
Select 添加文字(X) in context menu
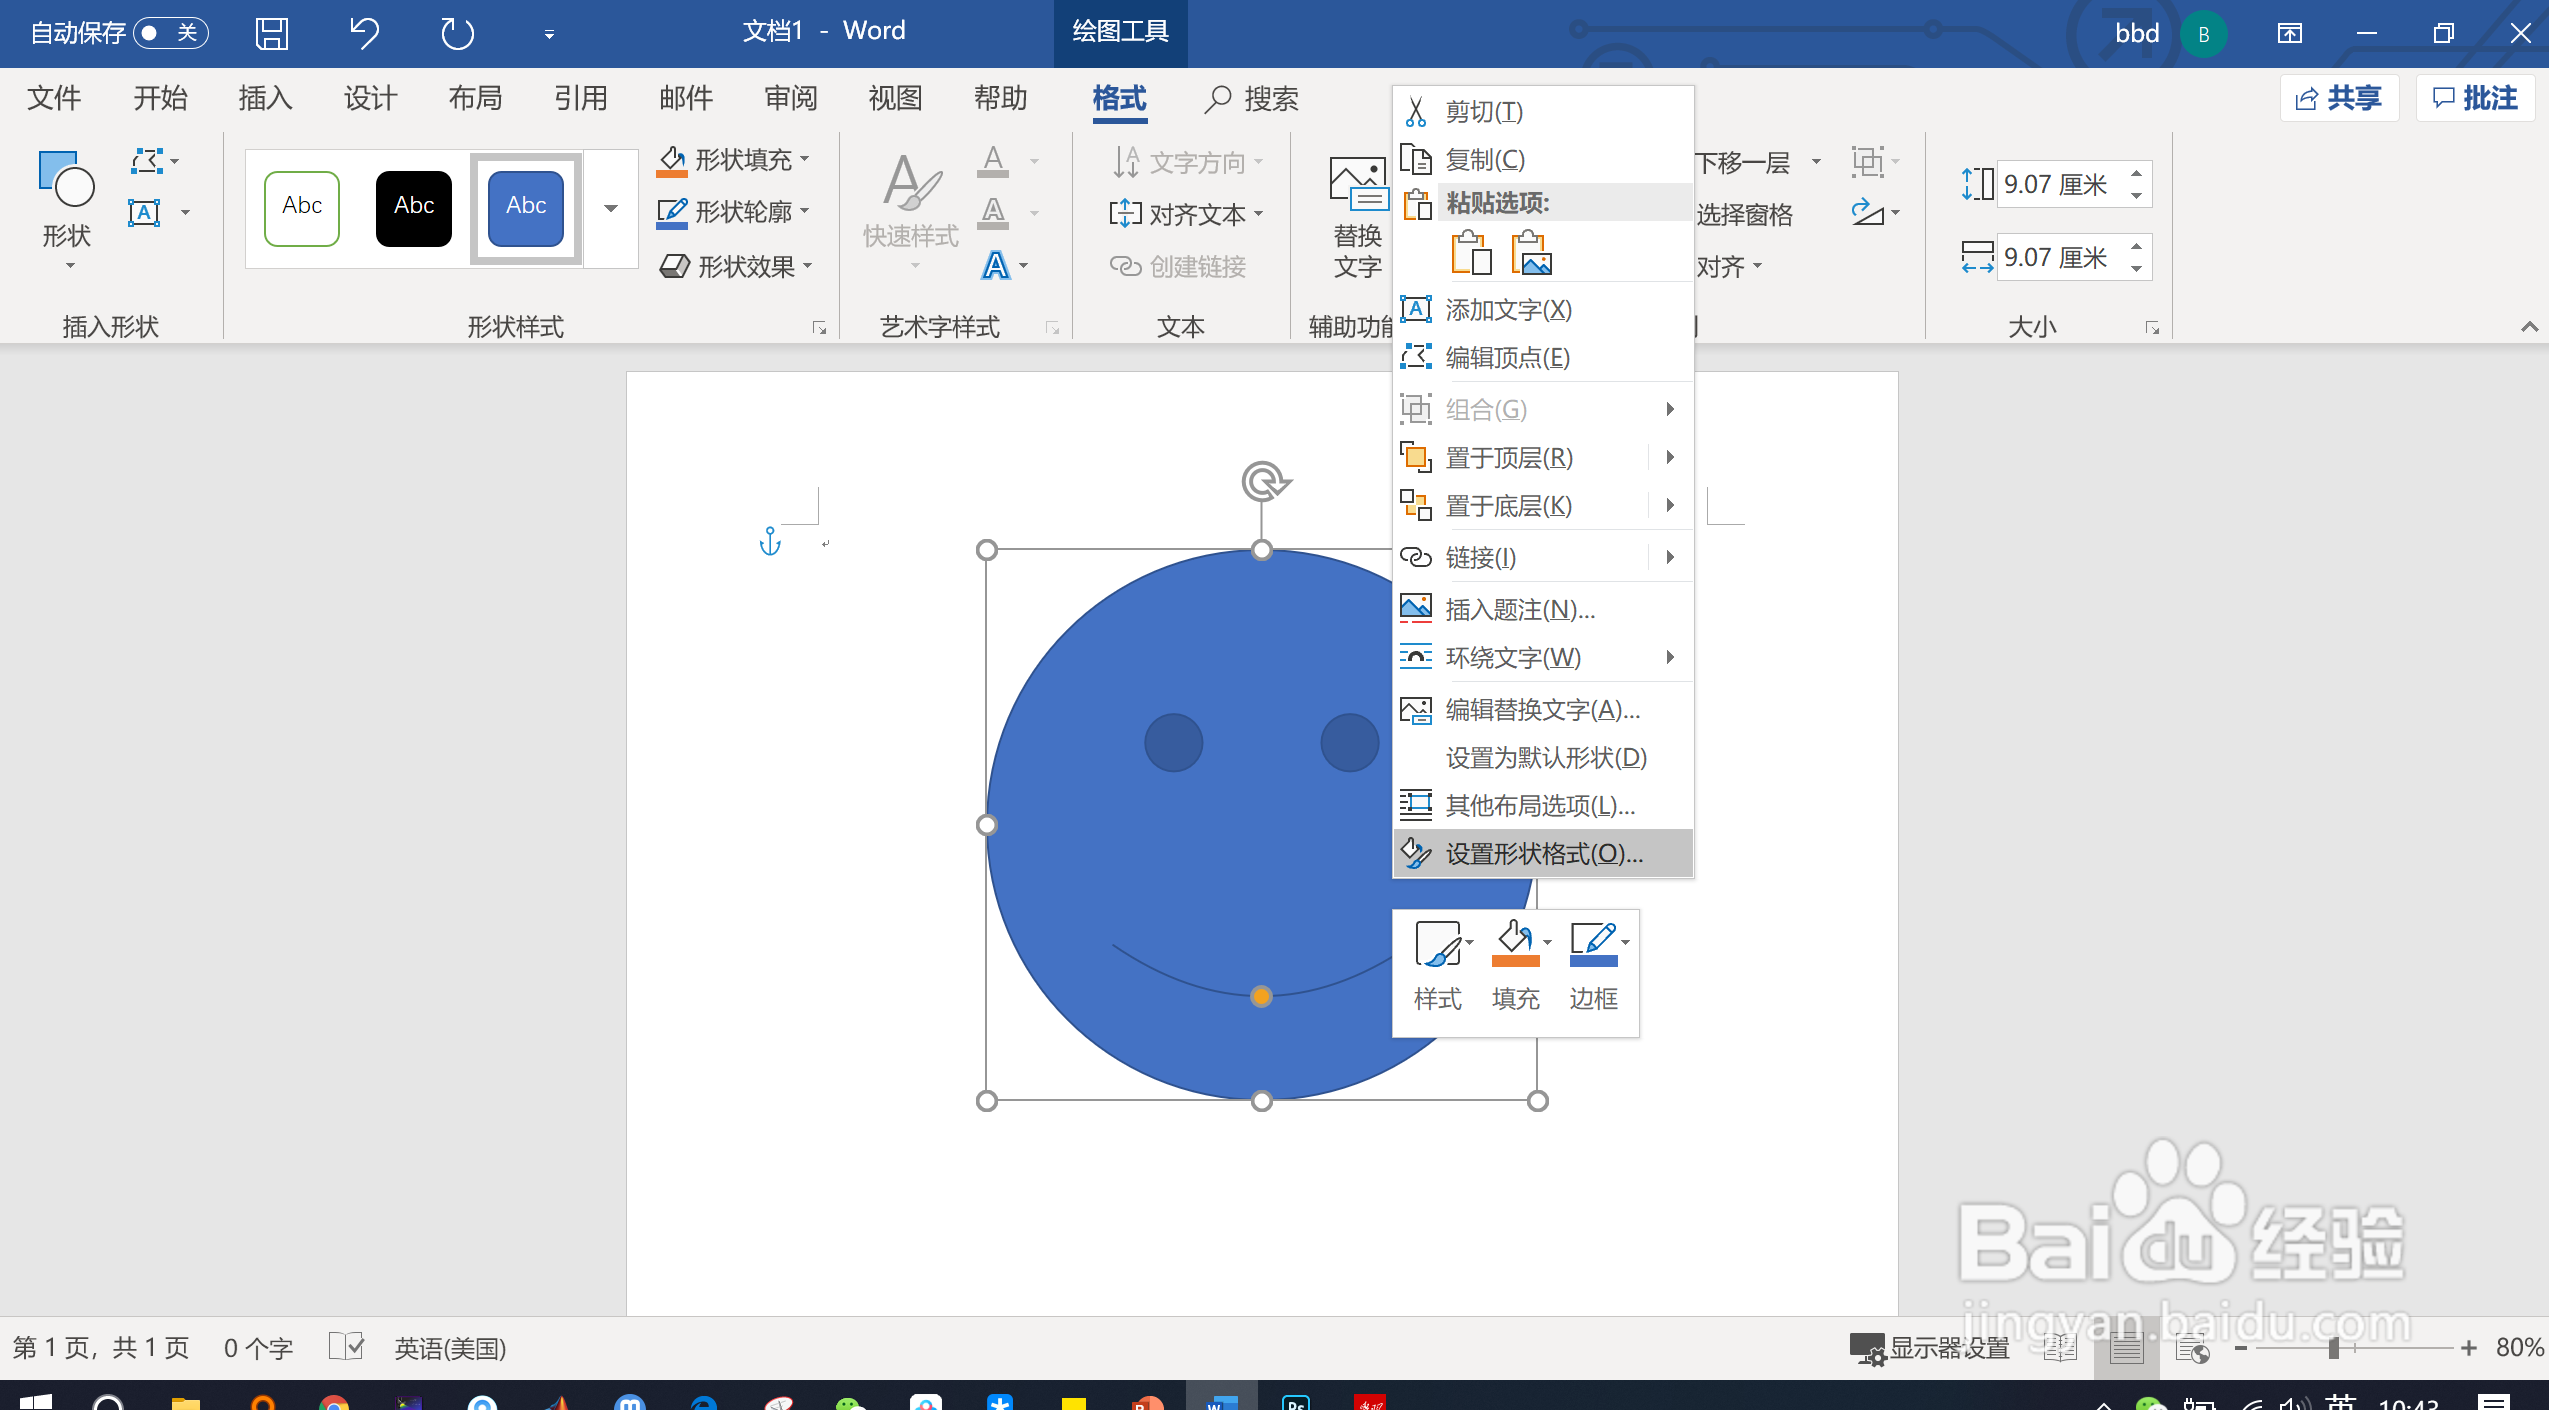(x=1543, y=309)
